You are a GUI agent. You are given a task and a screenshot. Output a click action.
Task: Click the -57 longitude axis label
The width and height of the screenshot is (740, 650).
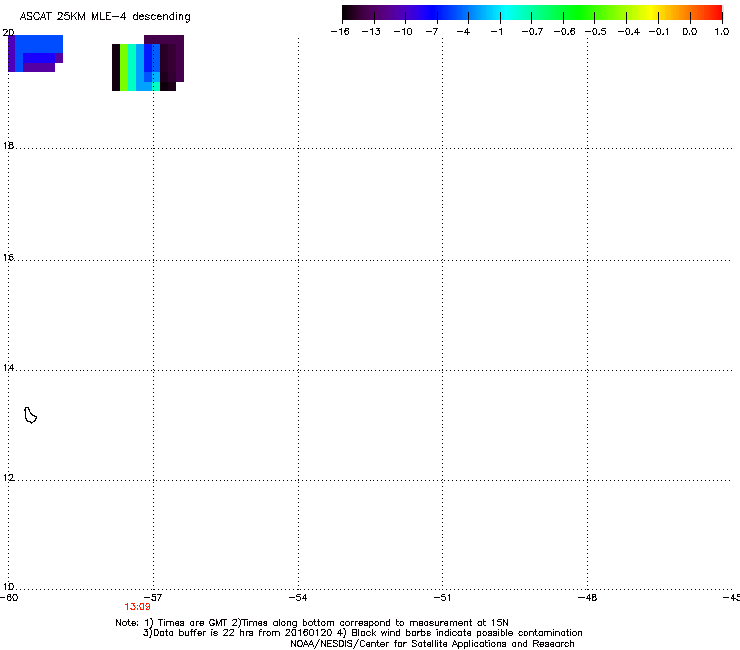tap(153, 598)
